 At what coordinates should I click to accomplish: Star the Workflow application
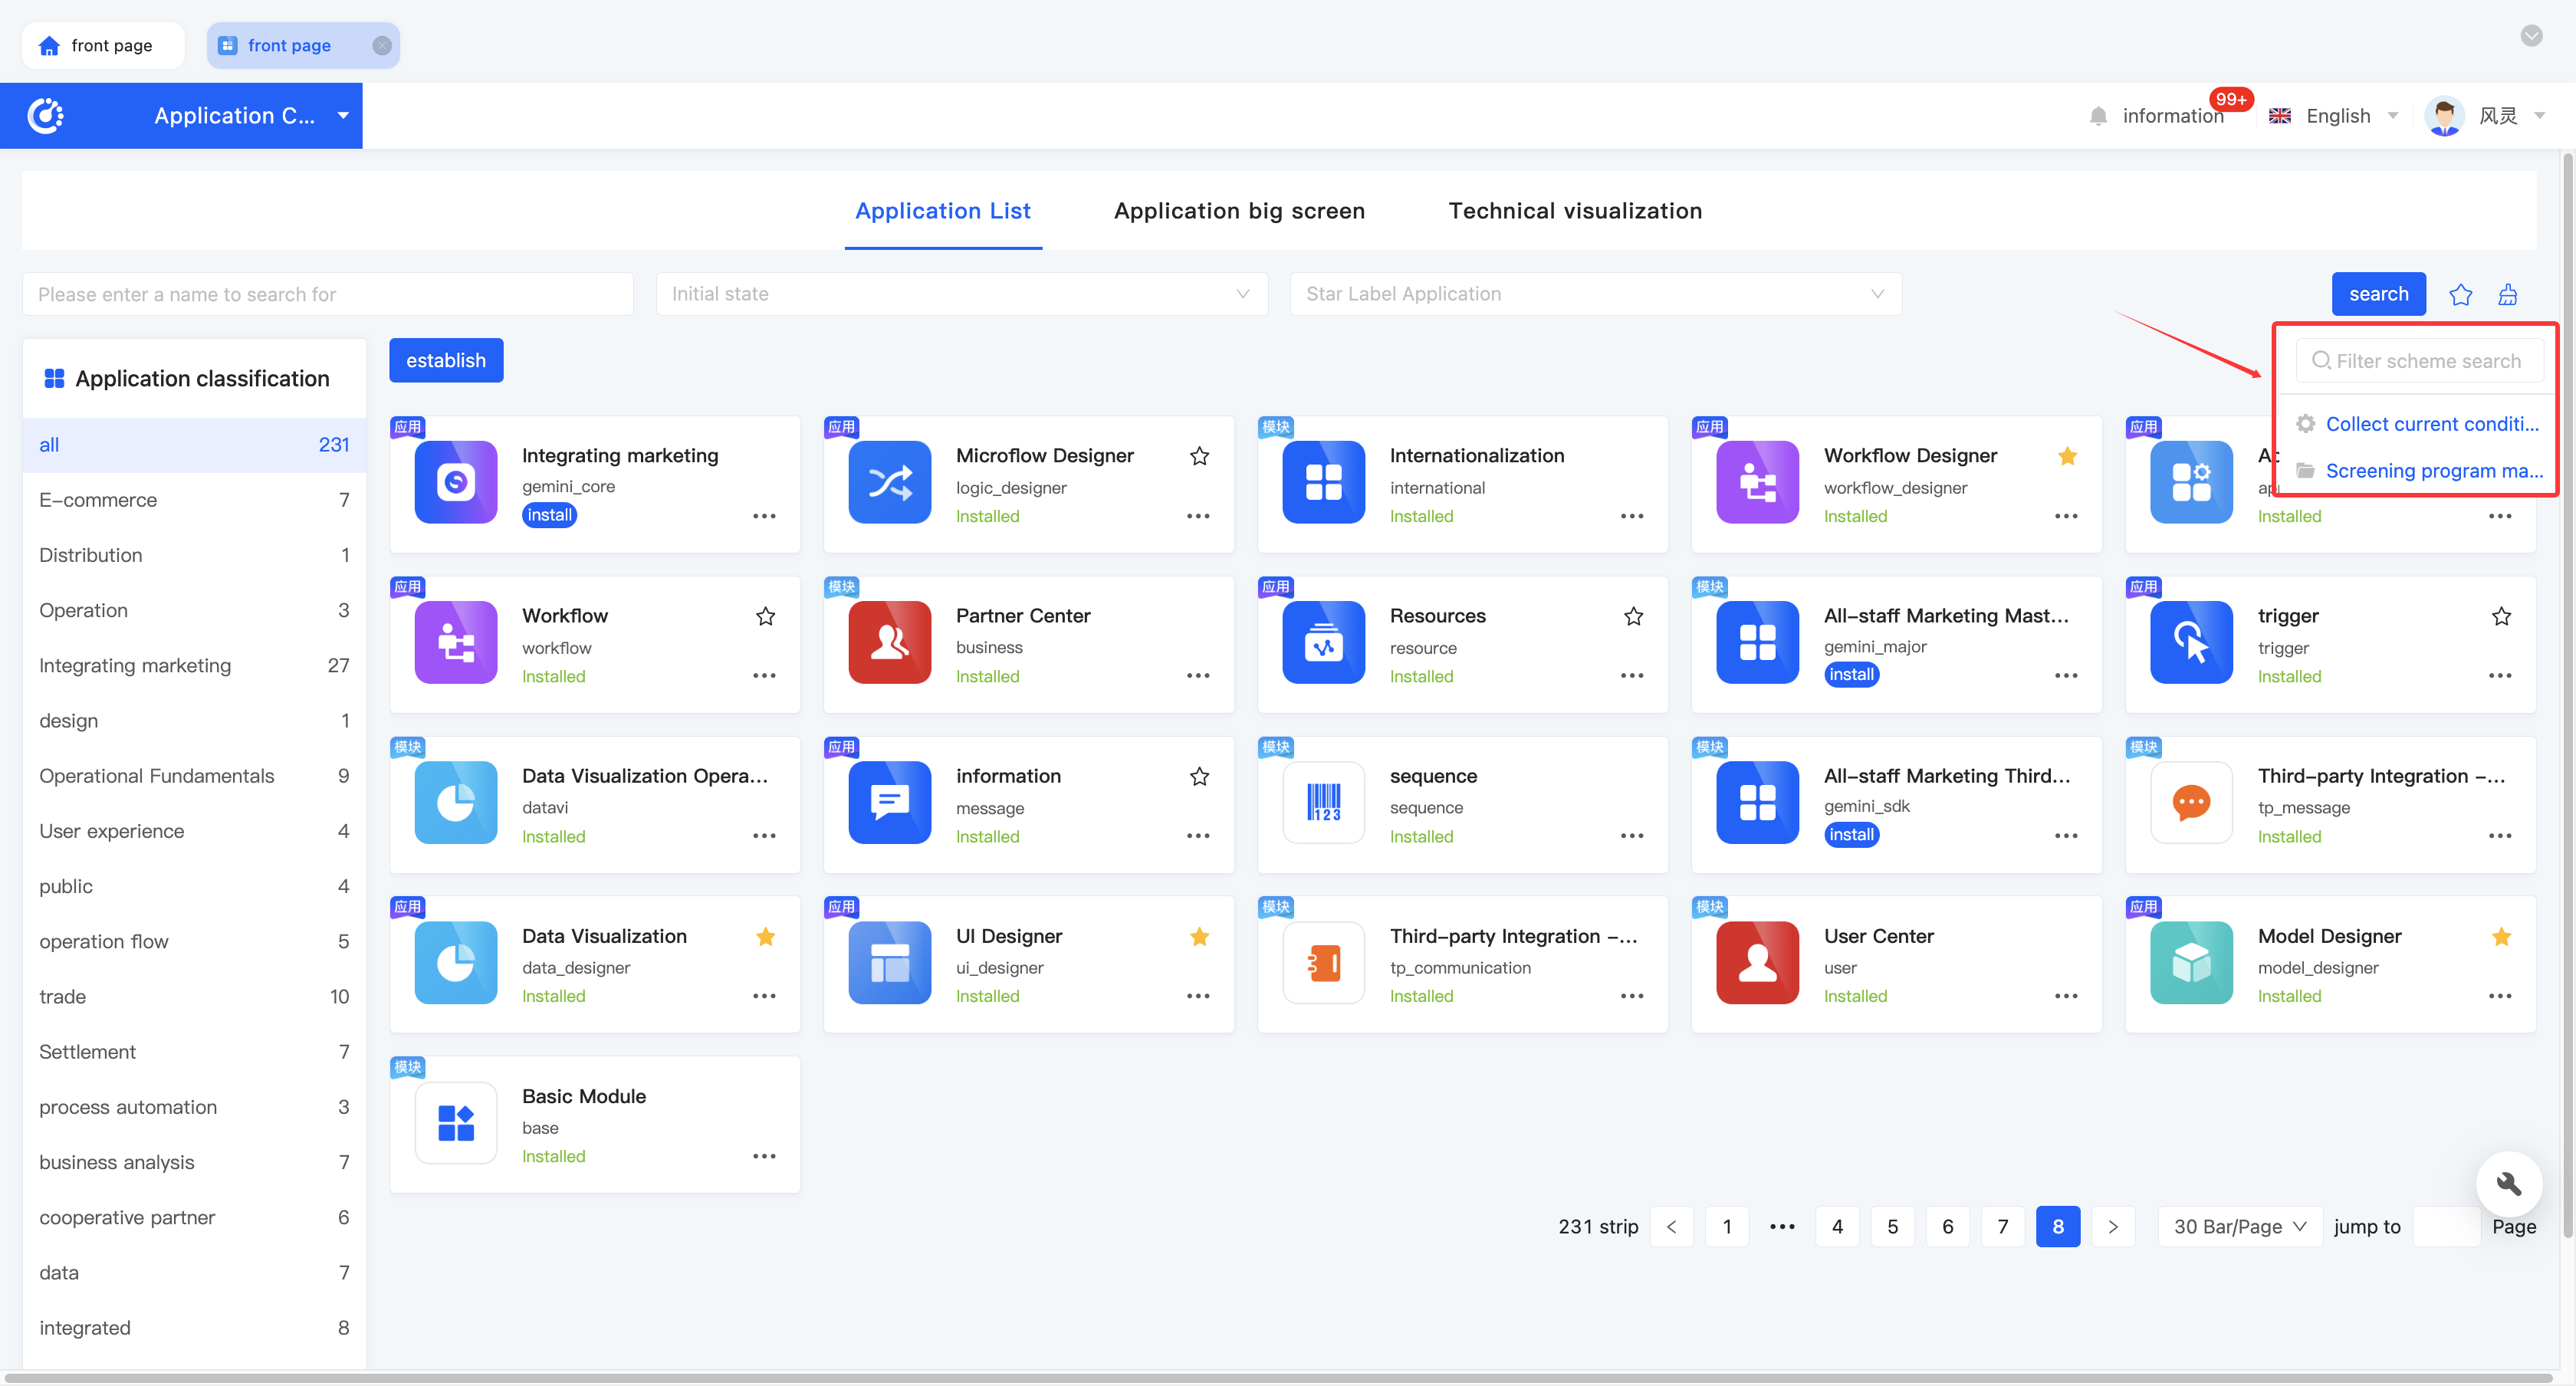point(765,616)
